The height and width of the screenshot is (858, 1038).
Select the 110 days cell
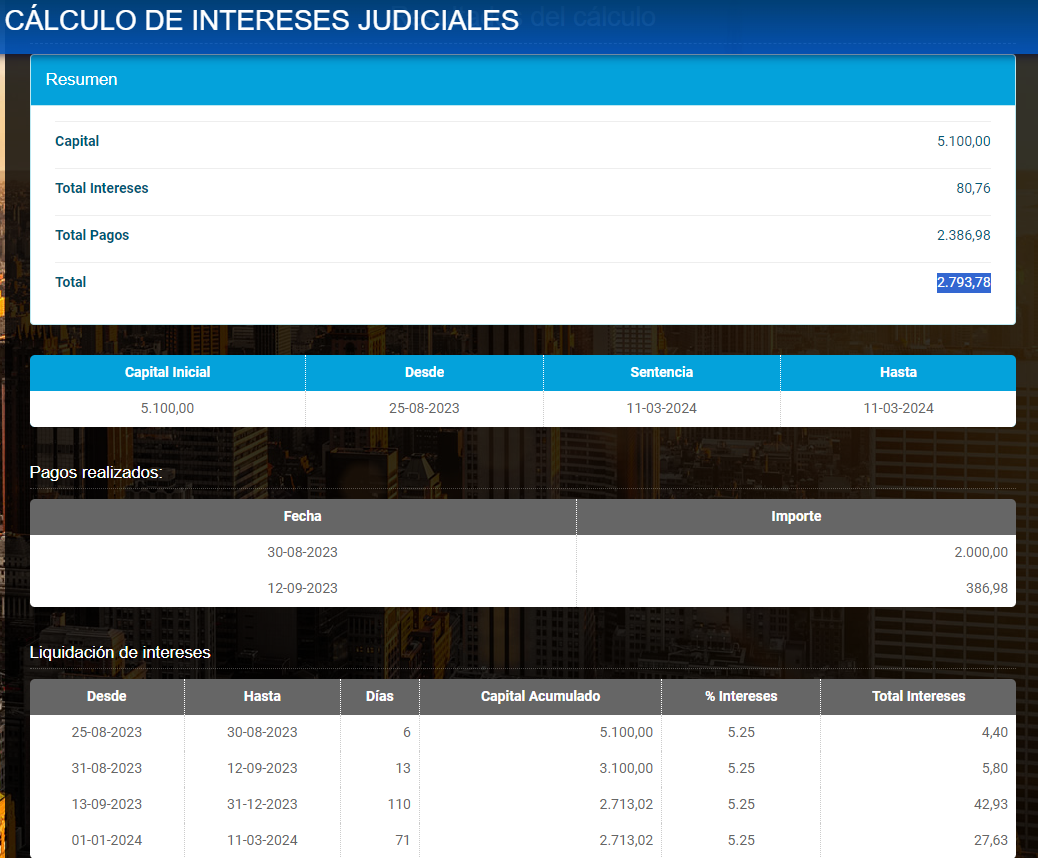pyautogui.click(x=399, y=804)
